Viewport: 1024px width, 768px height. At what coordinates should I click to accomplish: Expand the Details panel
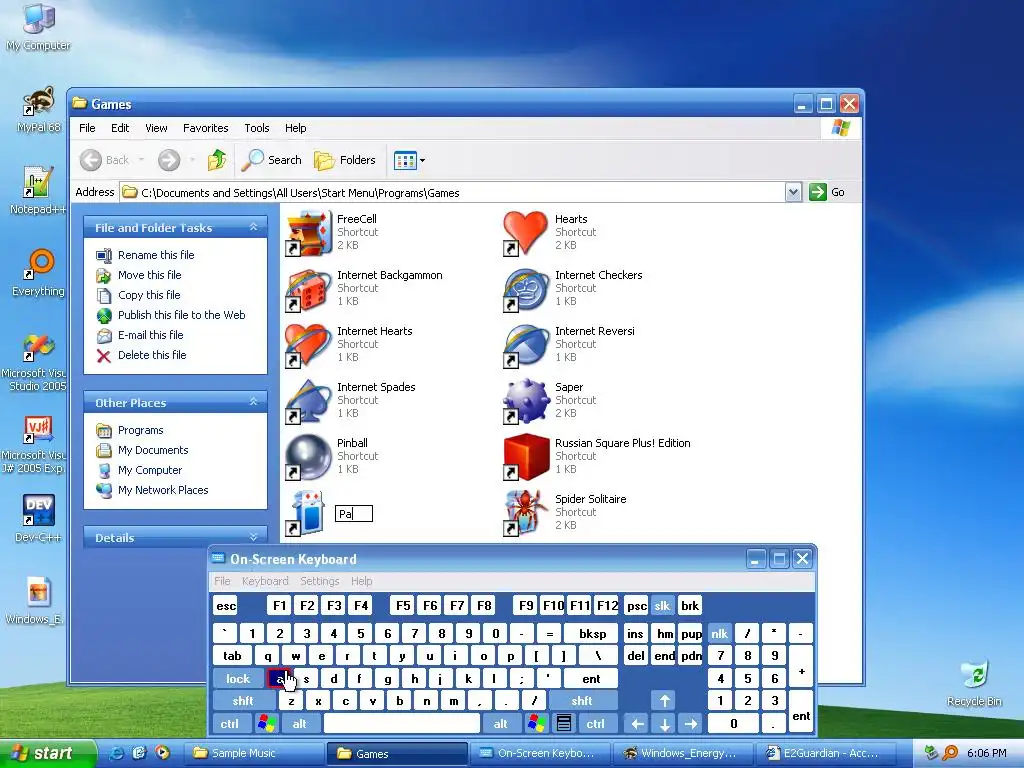253,537
